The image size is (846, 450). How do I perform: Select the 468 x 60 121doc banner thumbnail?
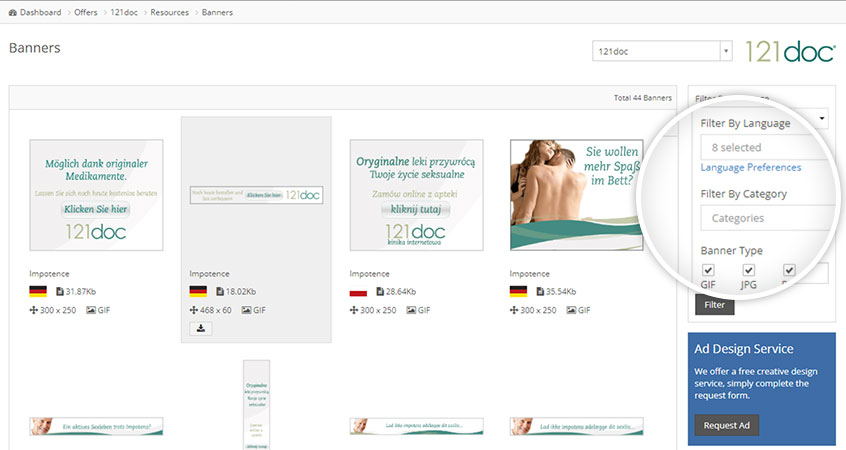(256, 195)
